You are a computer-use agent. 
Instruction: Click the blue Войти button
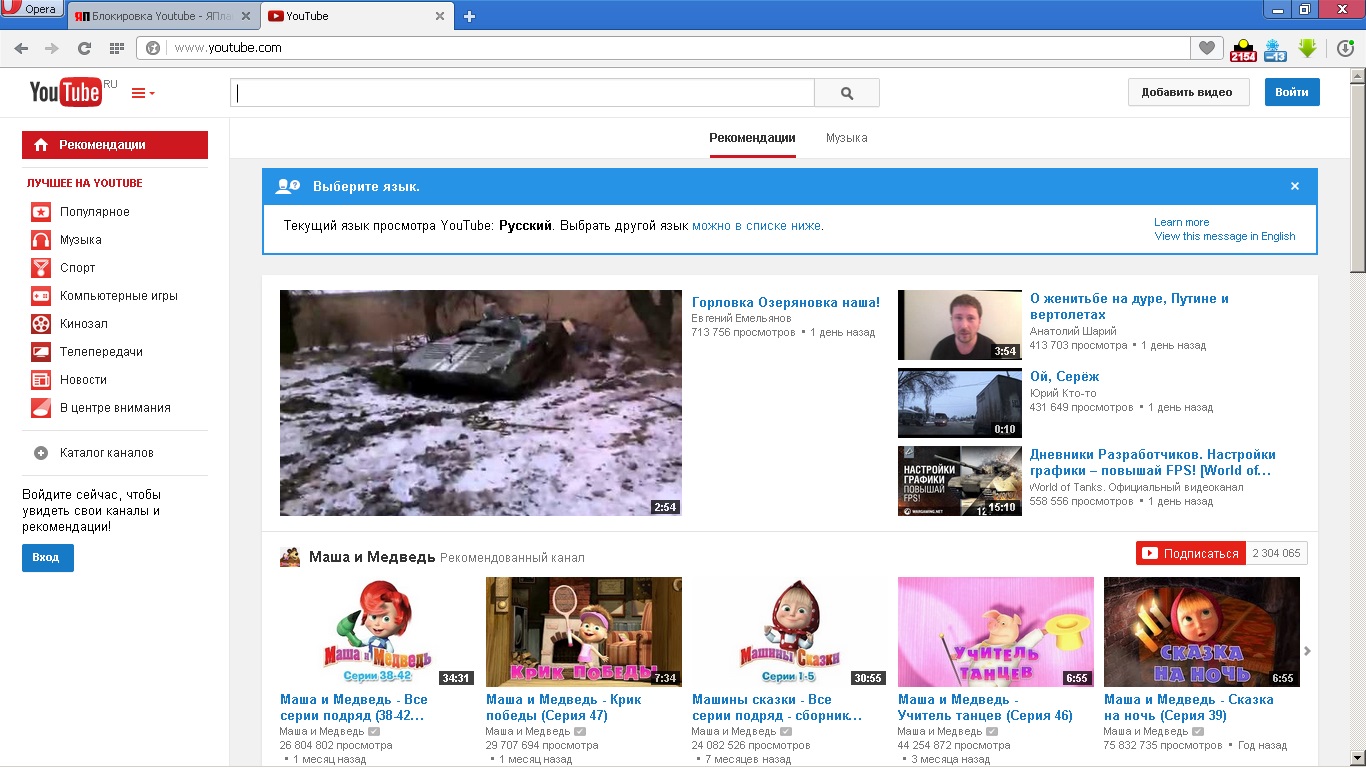[x=1292, y=92]
